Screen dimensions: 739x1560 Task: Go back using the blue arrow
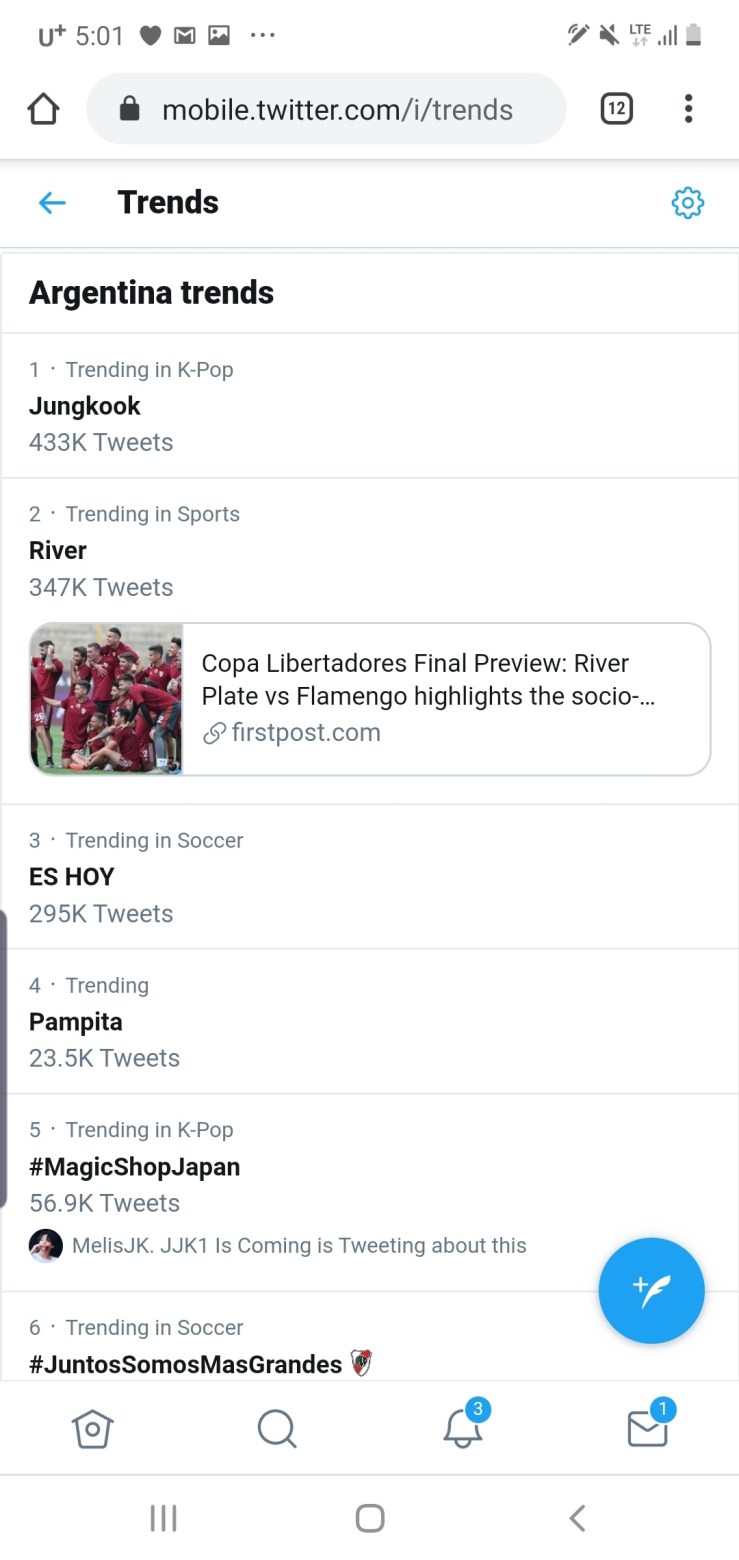pos(52,203)
